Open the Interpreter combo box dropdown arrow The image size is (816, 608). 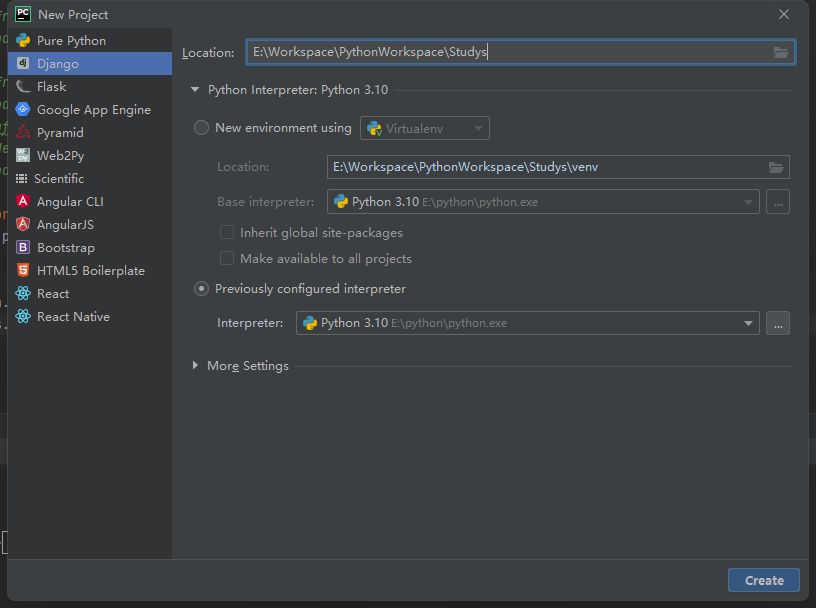click(x=748, y=323)
